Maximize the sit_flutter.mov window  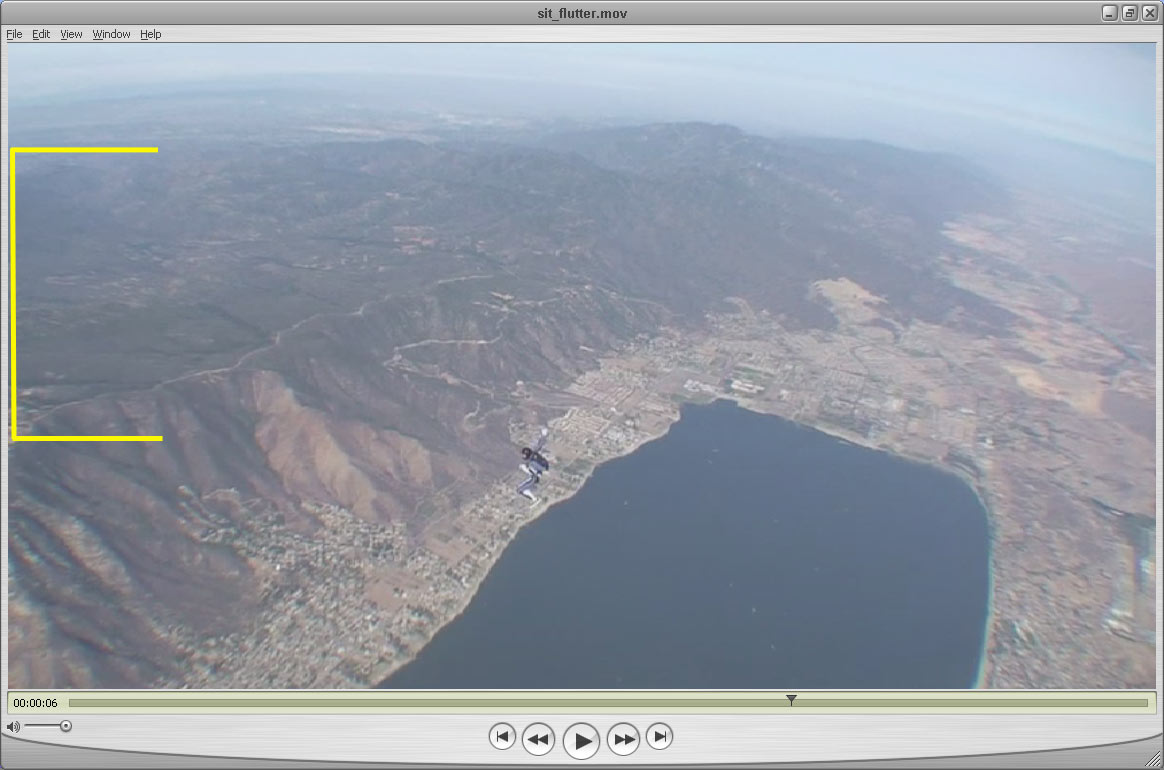coord(1130,13)
